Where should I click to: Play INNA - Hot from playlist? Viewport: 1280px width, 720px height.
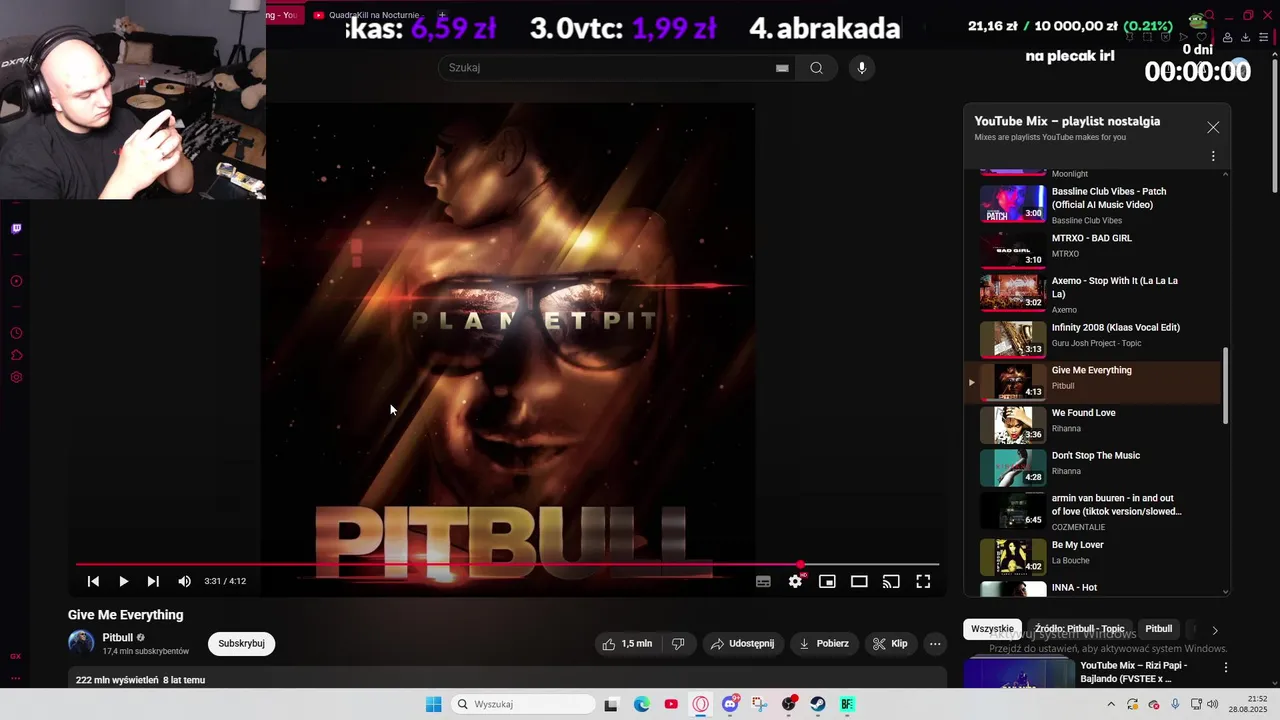(x=1092, y=588)
